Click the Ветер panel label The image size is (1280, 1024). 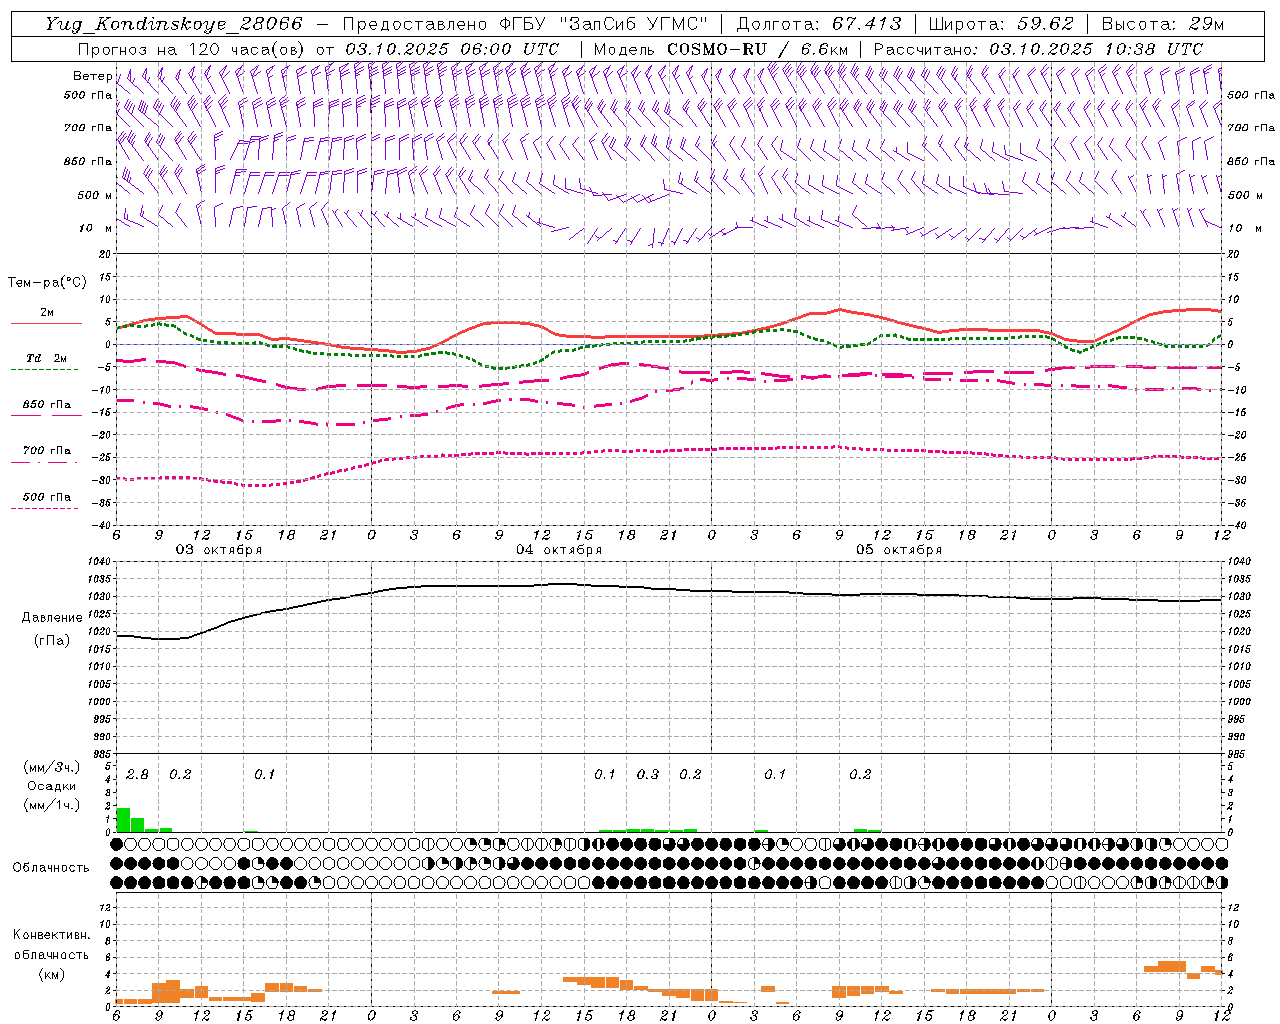92,76
